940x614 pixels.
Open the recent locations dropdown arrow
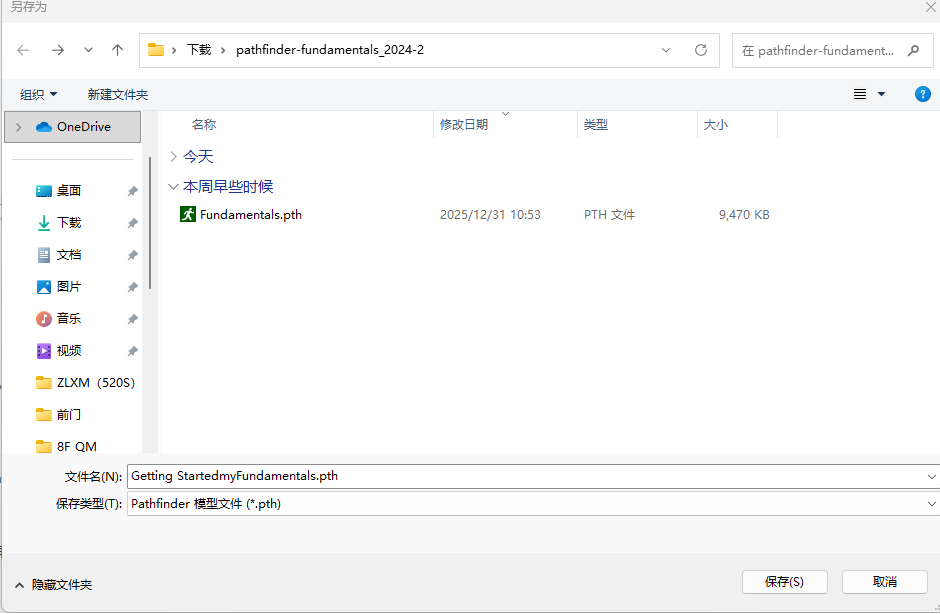[x=88, y=50]
